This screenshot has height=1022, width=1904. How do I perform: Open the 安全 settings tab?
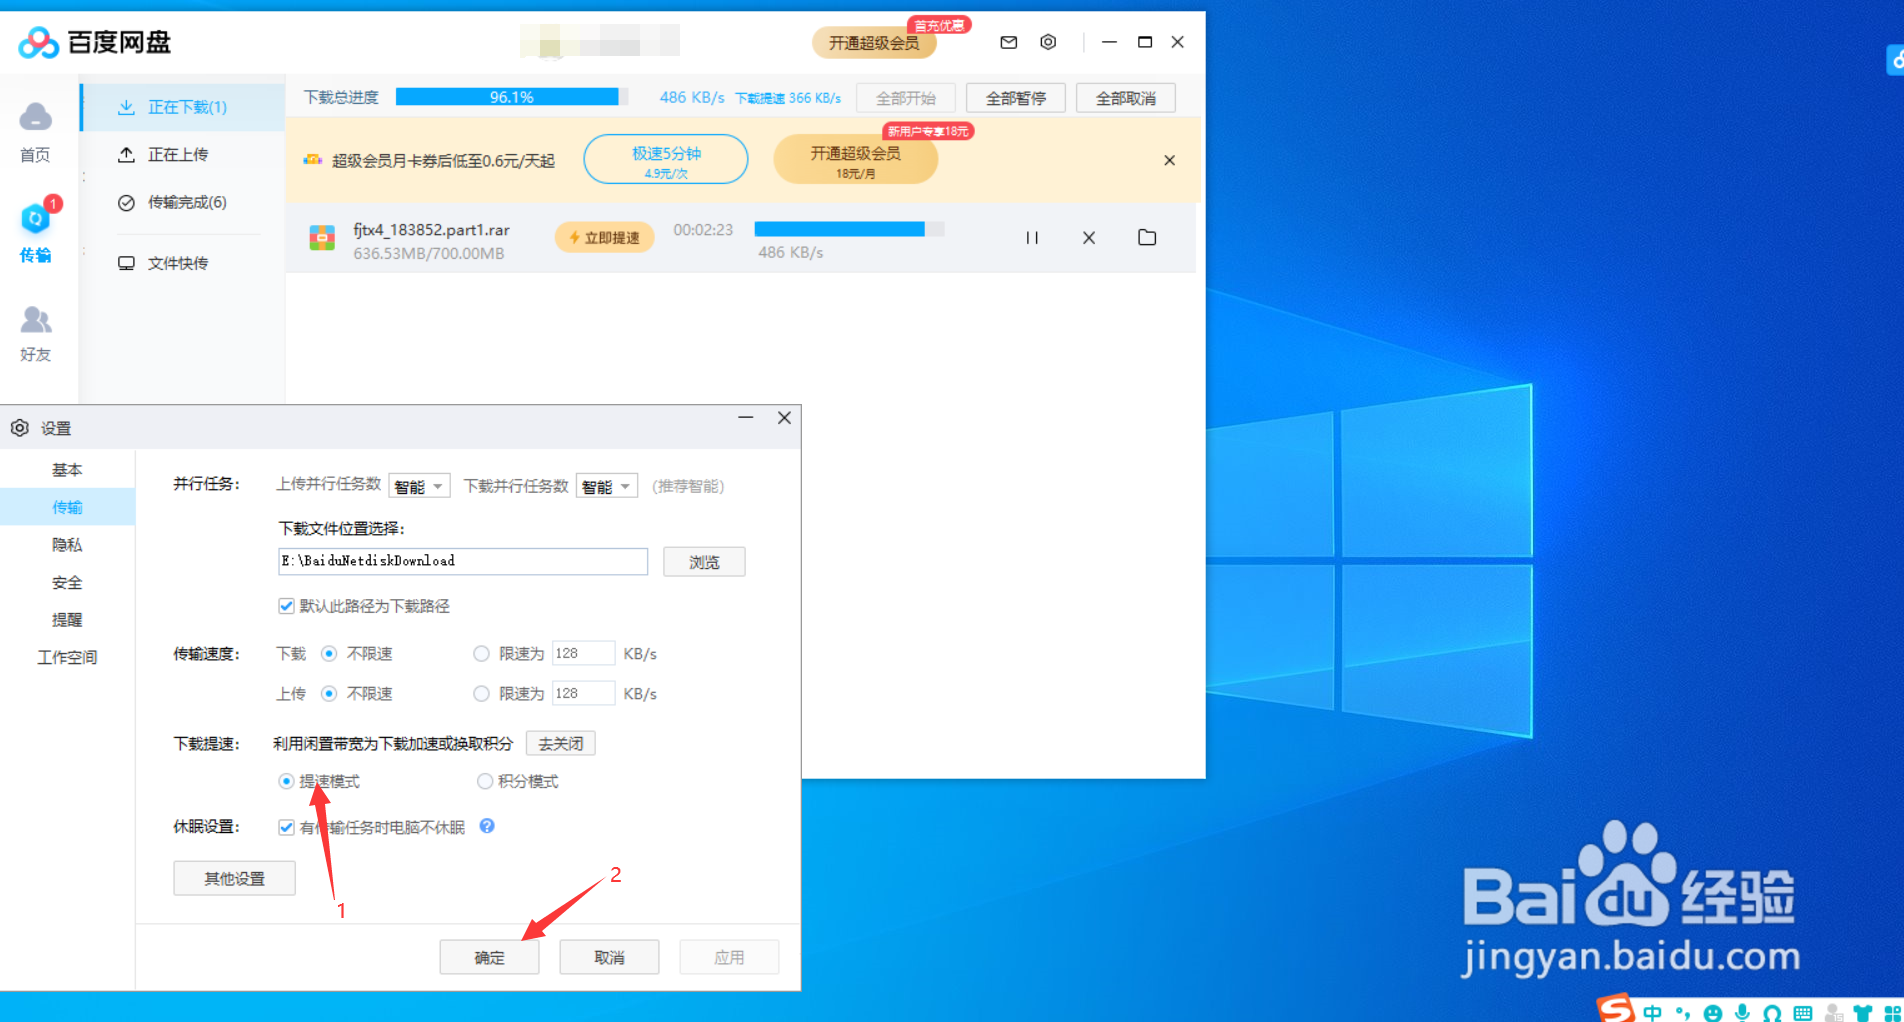pyautogui.click(x=67, y=582)
